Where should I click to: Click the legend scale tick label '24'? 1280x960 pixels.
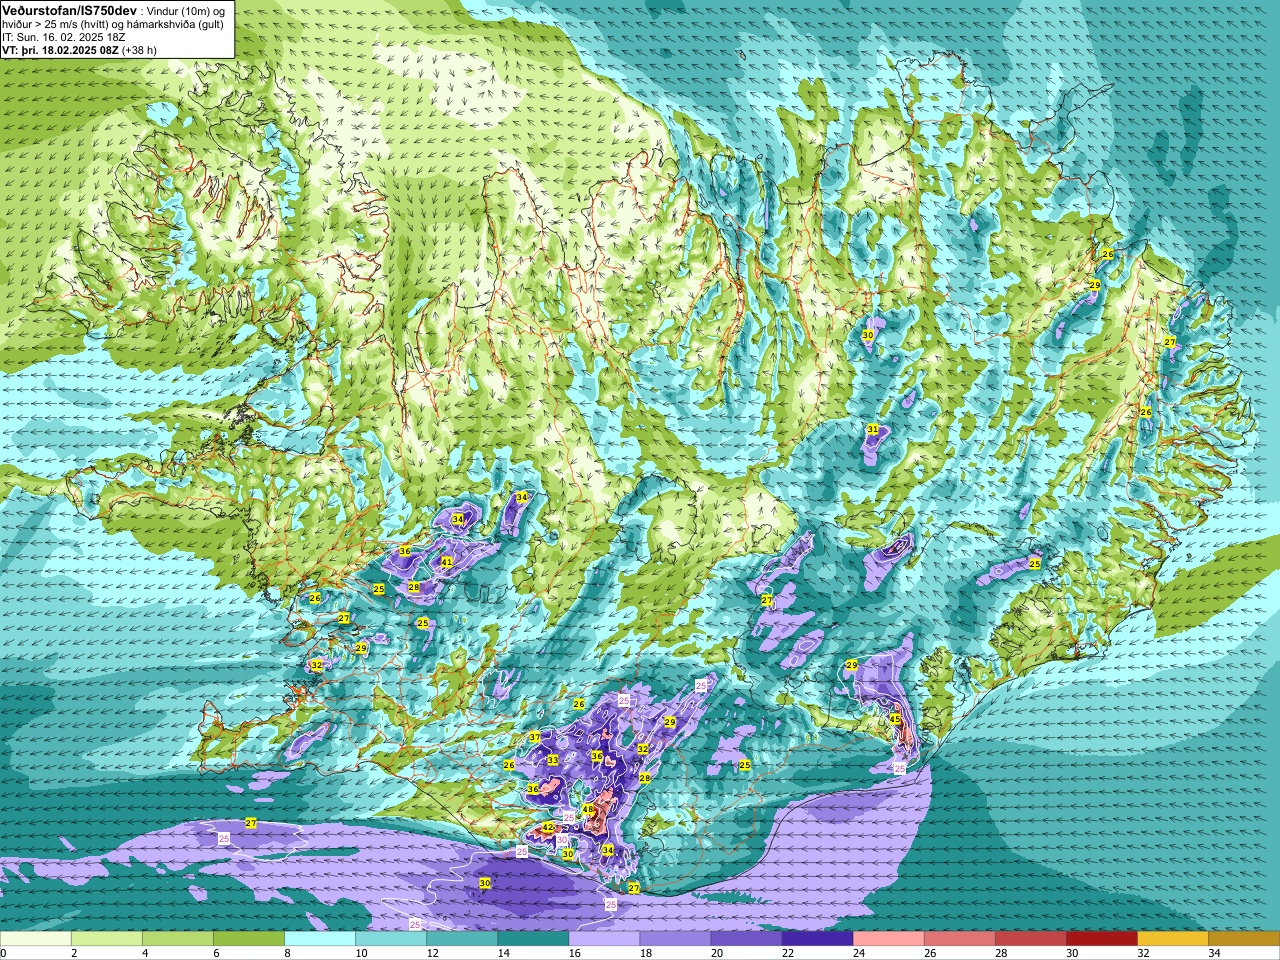click(x=858, y=953)
